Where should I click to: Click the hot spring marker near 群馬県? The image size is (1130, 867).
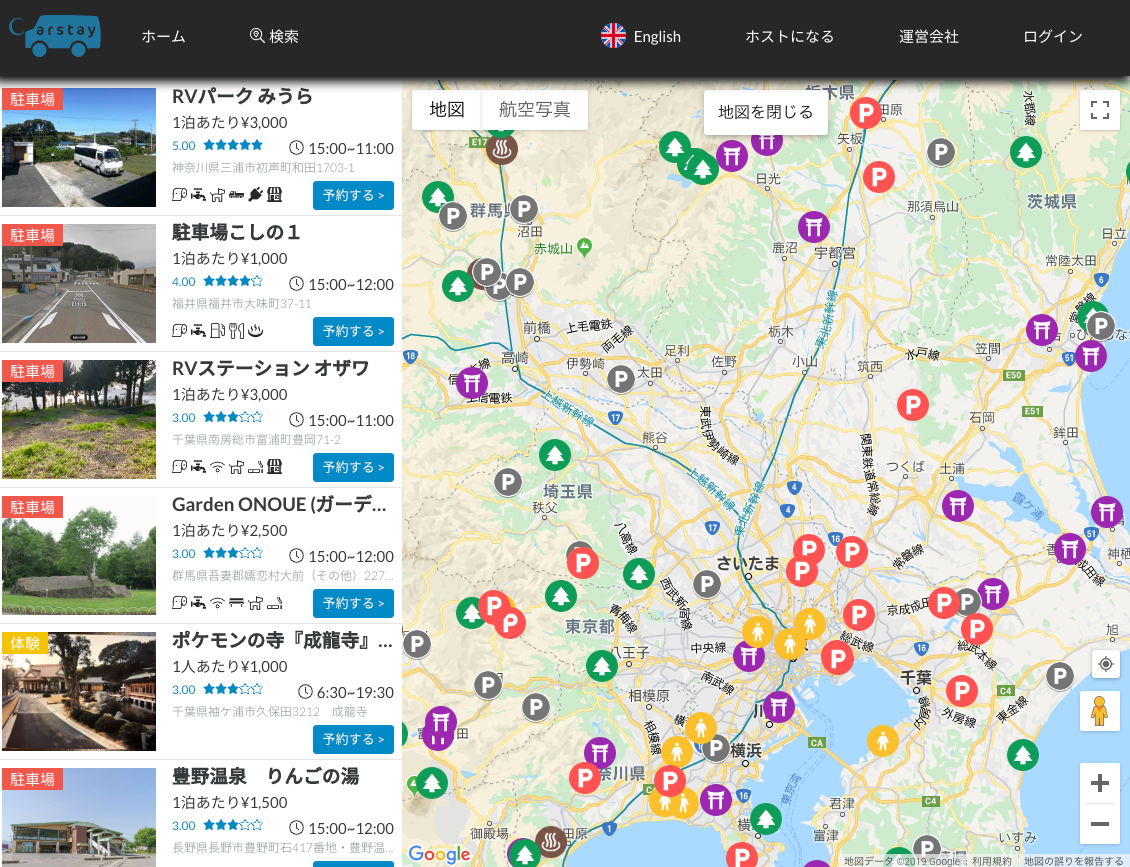tap(501, 150)
